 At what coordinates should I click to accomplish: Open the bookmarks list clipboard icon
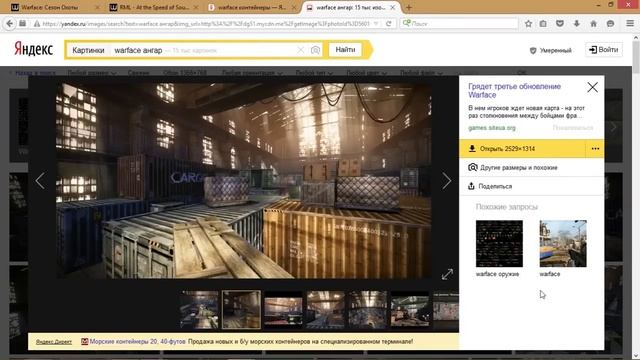(x=543, y=24)
